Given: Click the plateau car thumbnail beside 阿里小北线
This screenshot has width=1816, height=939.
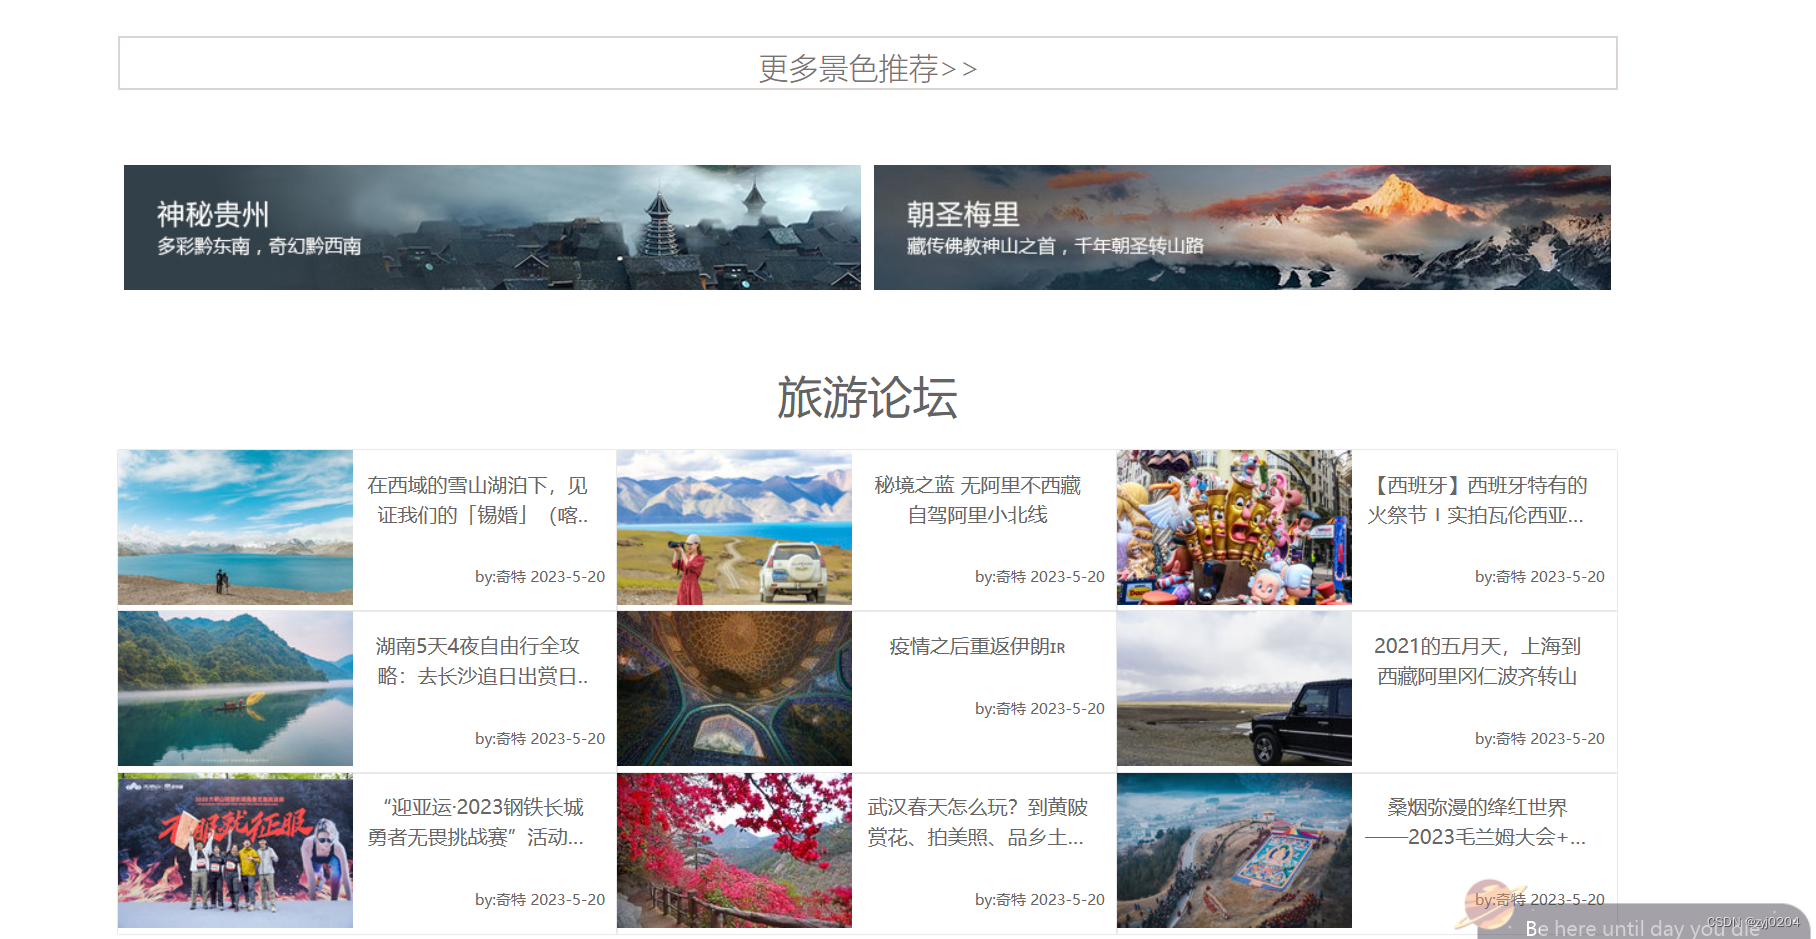Looking at the screenshot, I should tap(734, 528).
